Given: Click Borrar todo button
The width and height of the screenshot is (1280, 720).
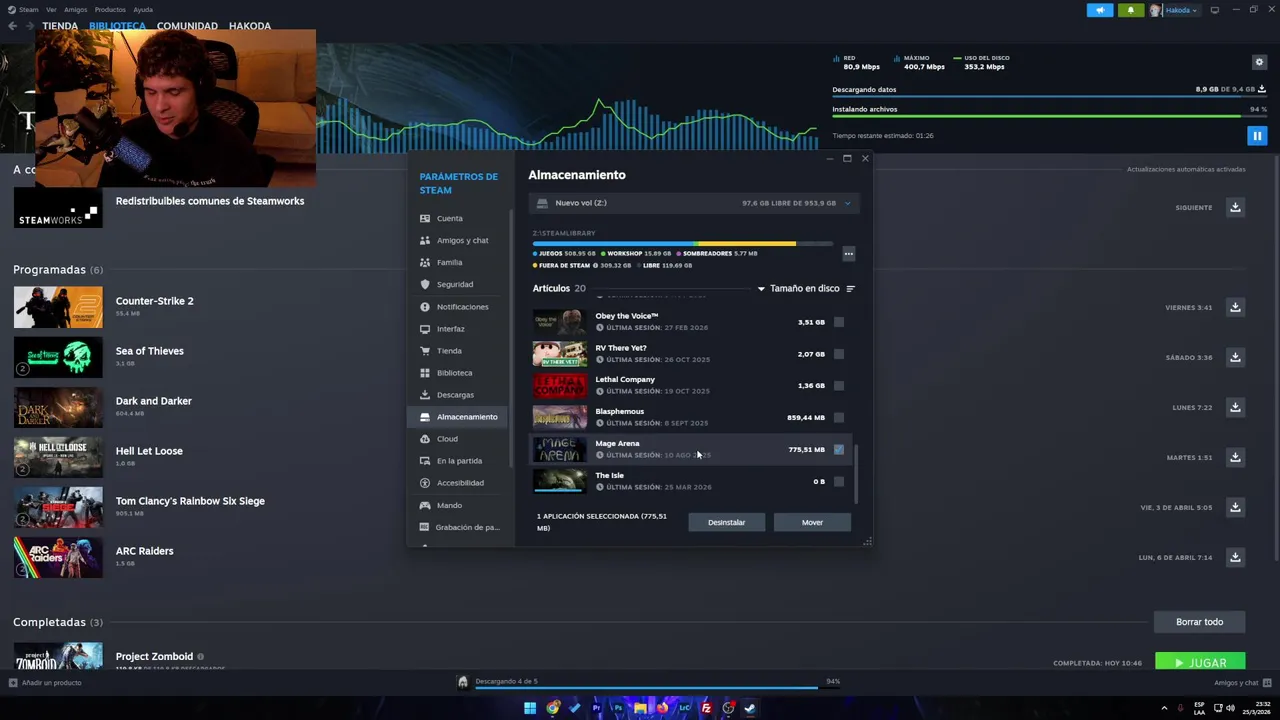Looking at the screenshot, I should pyautogui.click(x=1199, y=622).
